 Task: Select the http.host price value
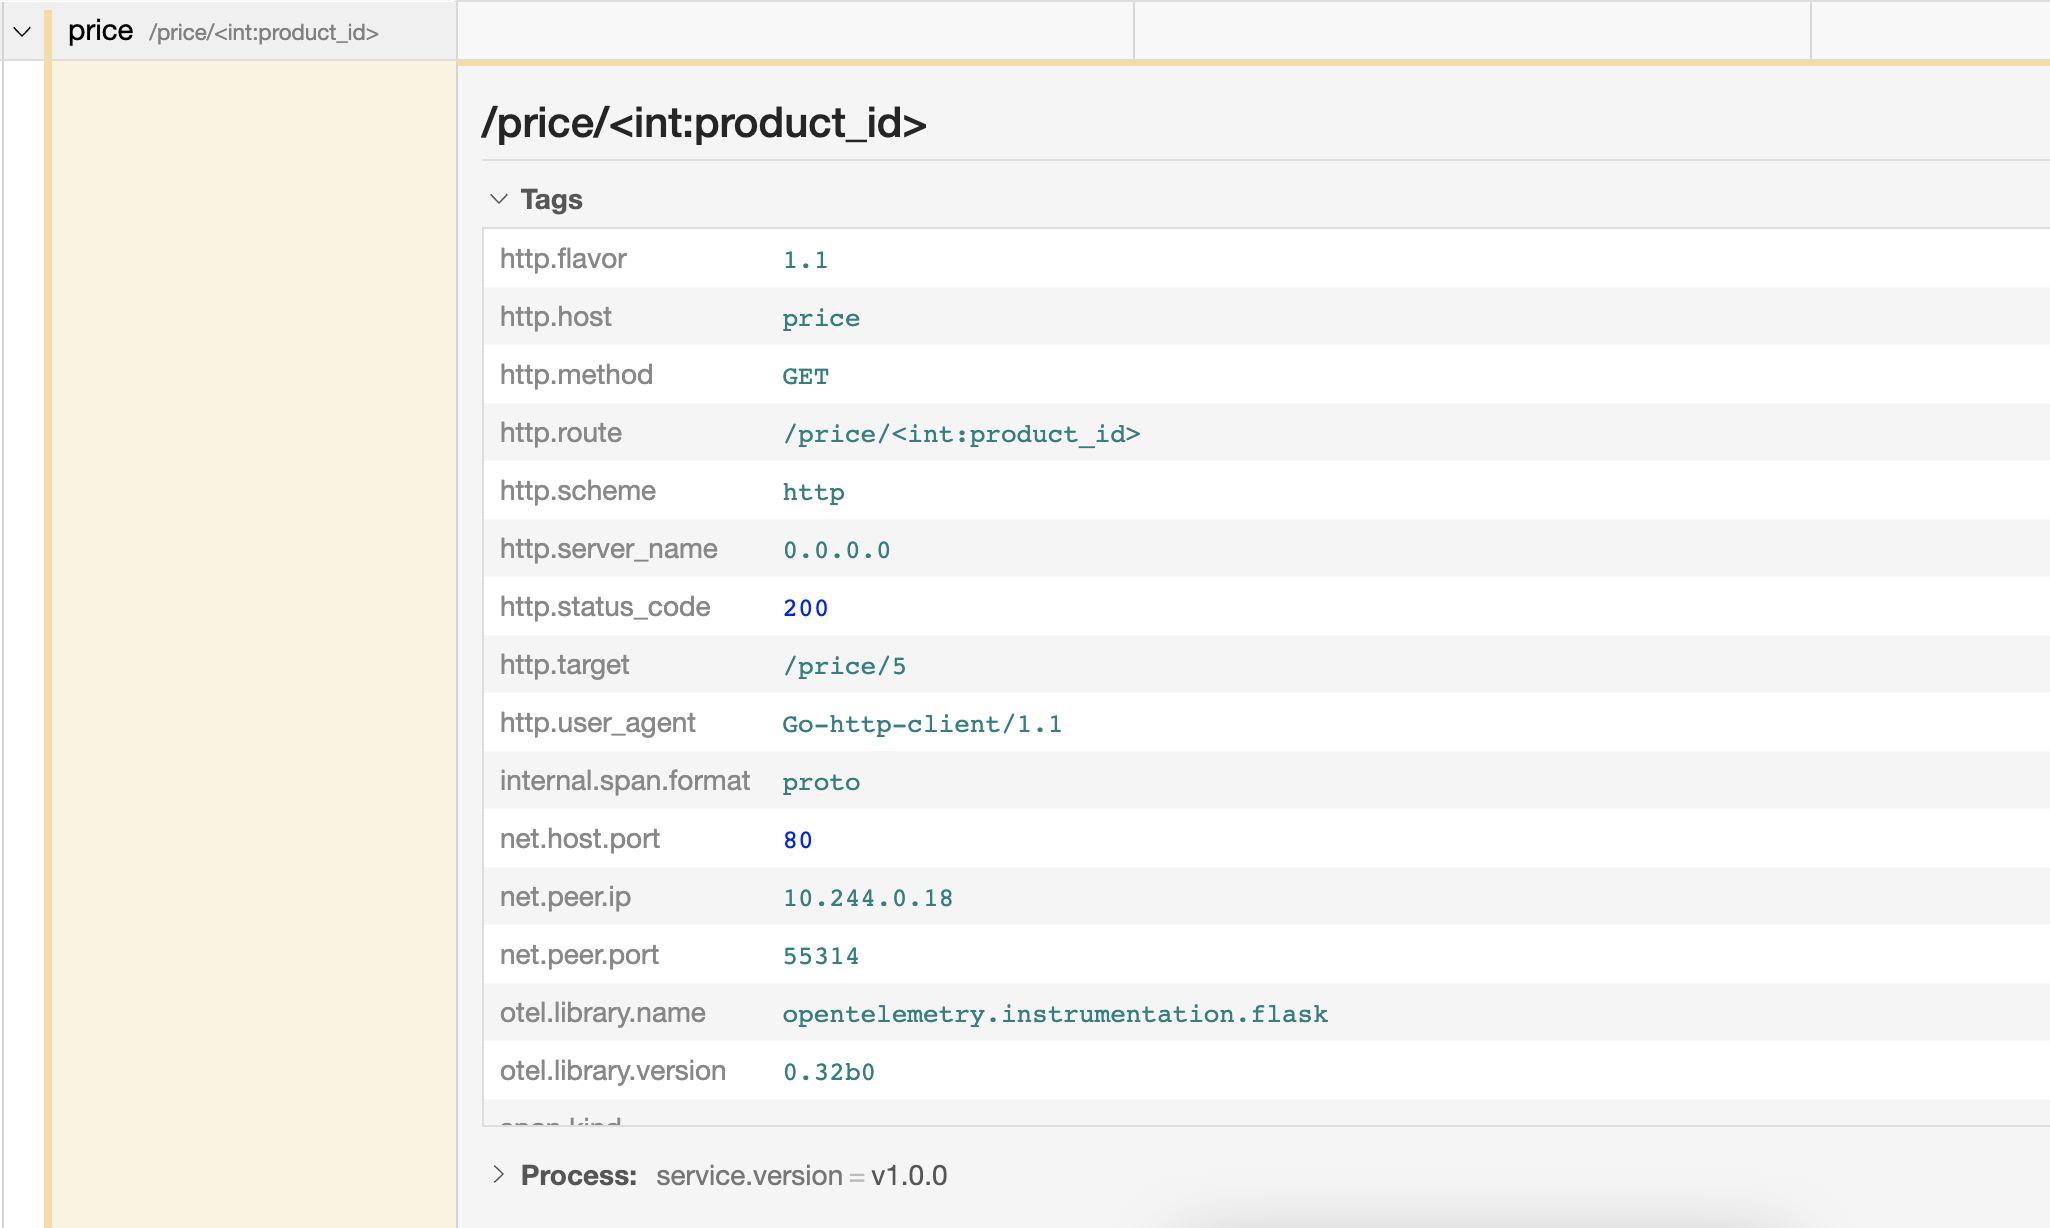[x=820, y=318]
